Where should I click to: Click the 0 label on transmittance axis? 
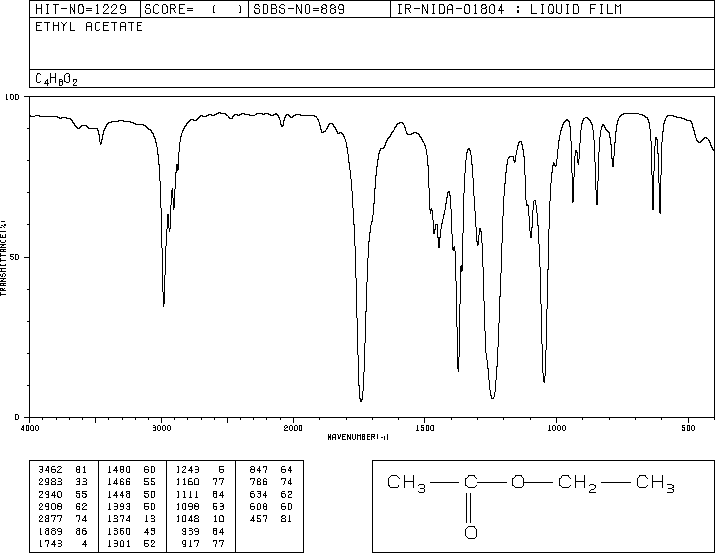coord(17,417)
